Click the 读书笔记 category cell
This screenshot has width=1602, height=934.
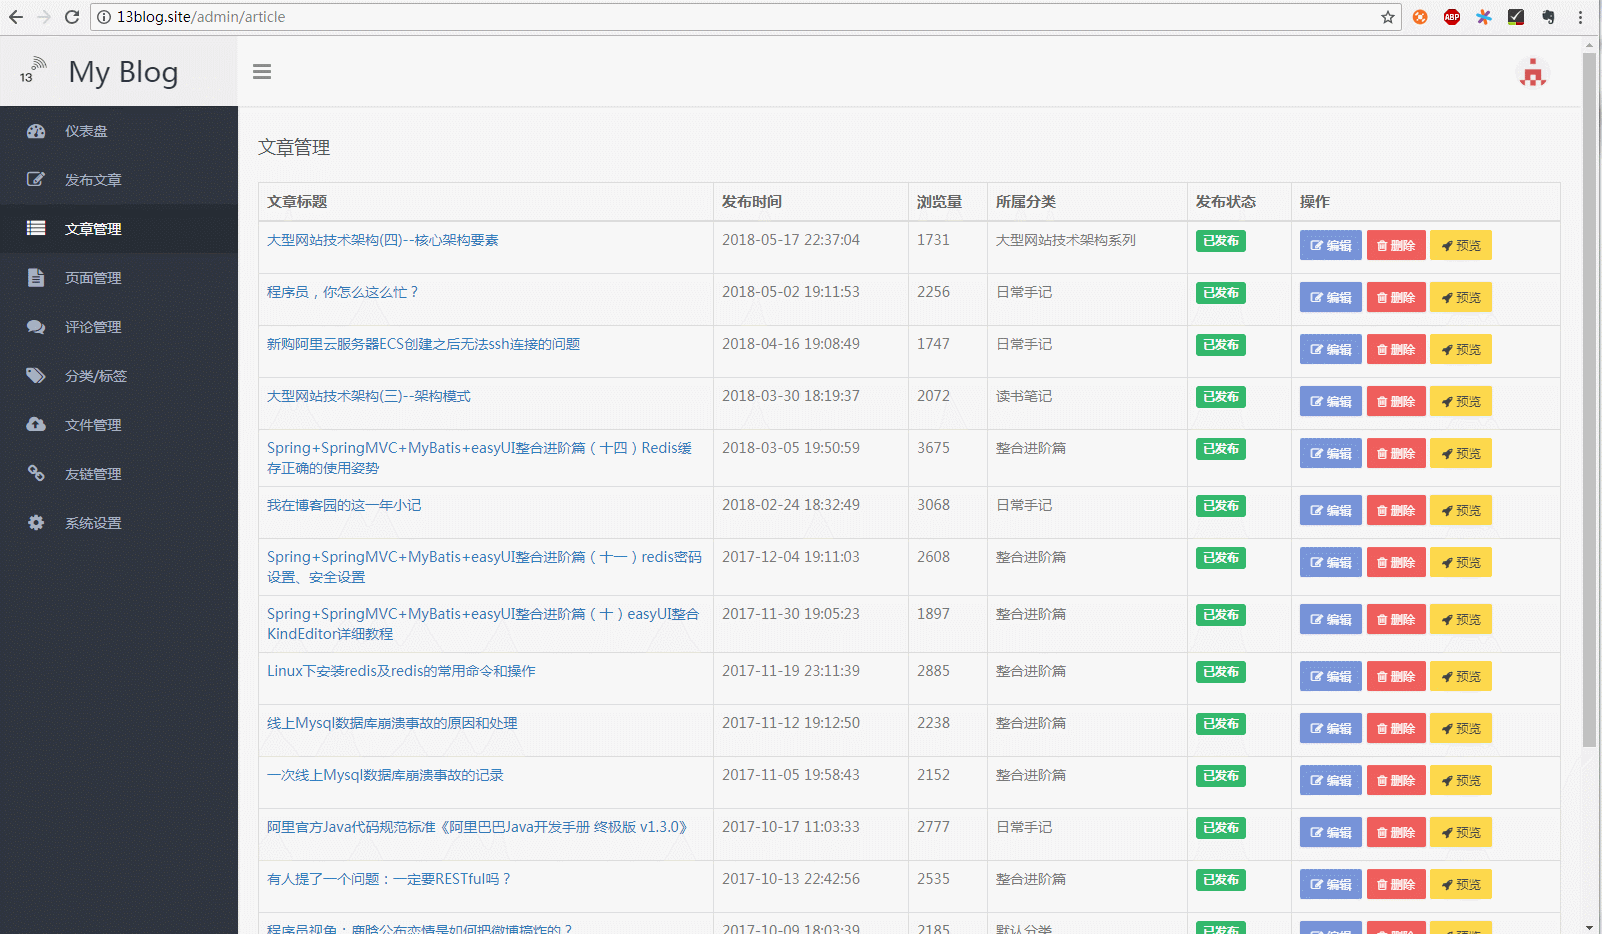(1024, 396)
